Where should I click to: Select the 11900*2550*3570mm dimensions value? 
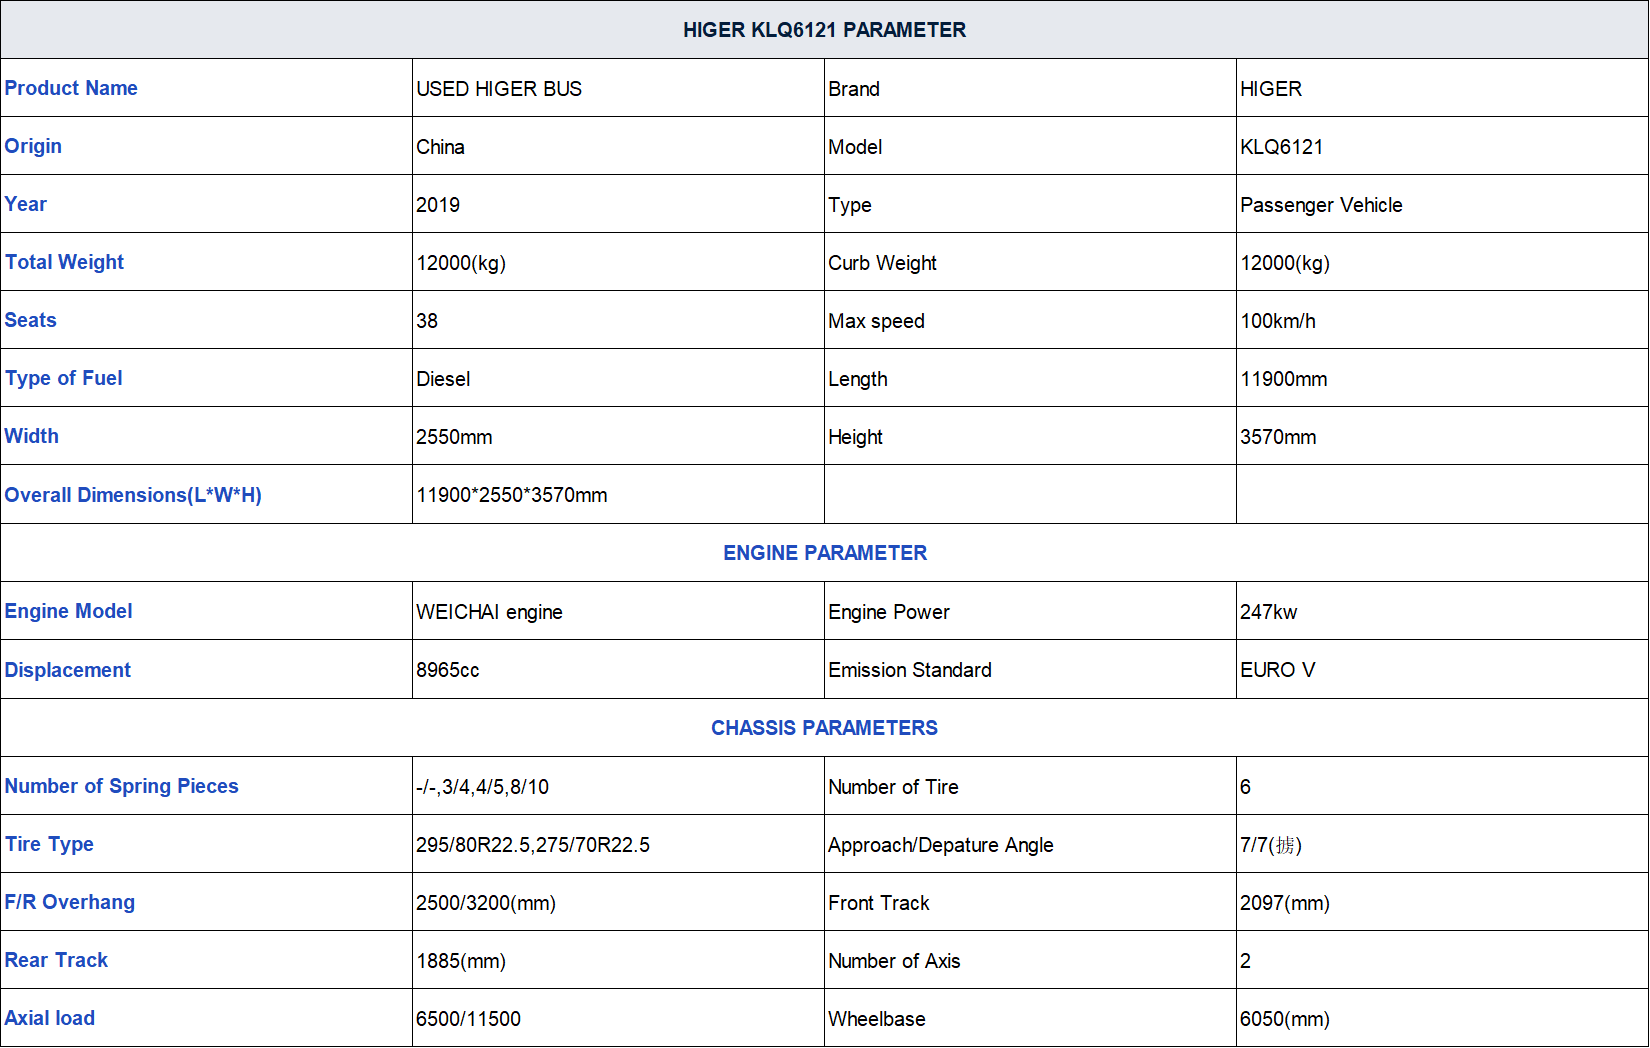tap(512, 495)
